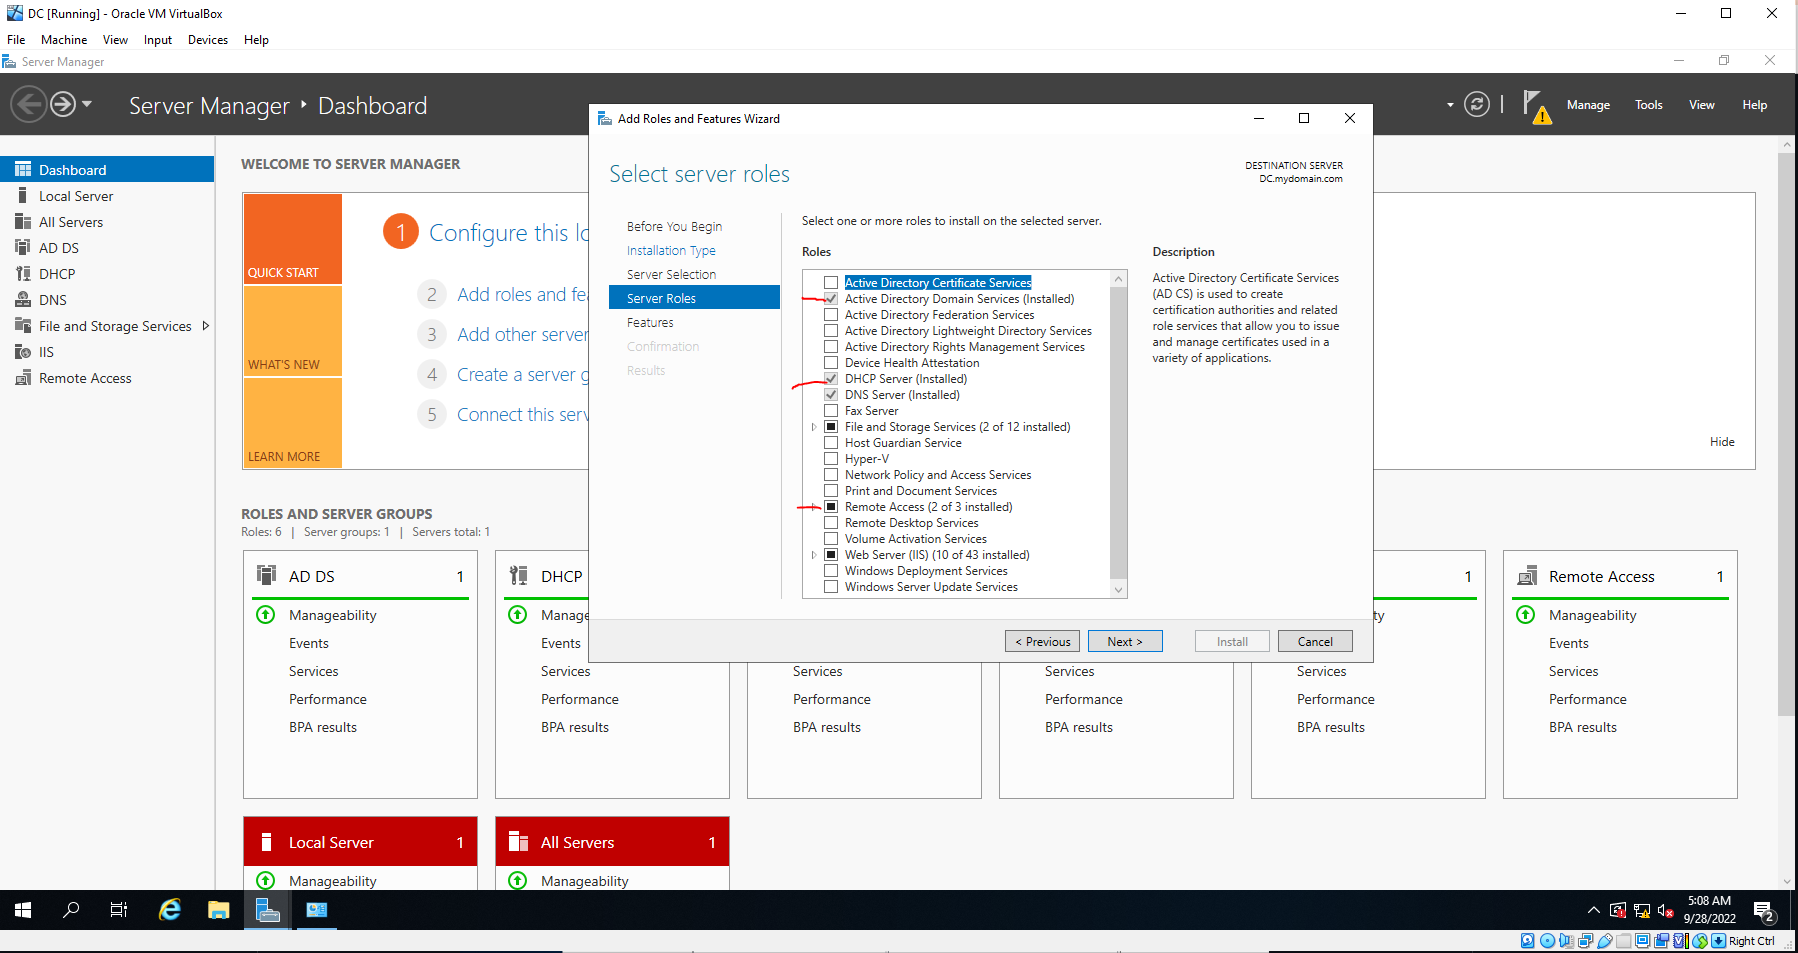
Task: Enable Device Health Attestation role
Action: pyautogui.click(x=831, y=363)
